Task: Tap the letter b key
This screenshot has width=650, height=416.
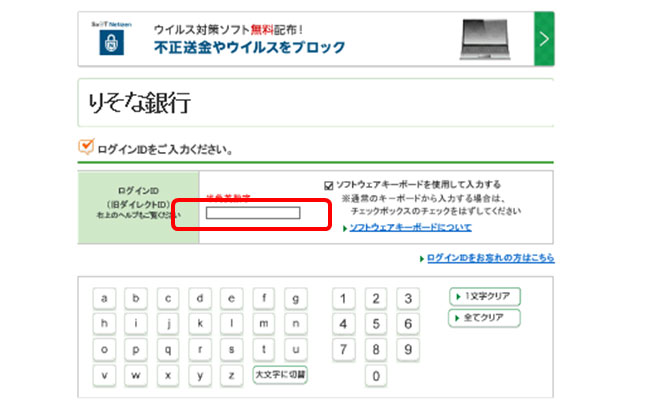Action: [x=136, y=298]
